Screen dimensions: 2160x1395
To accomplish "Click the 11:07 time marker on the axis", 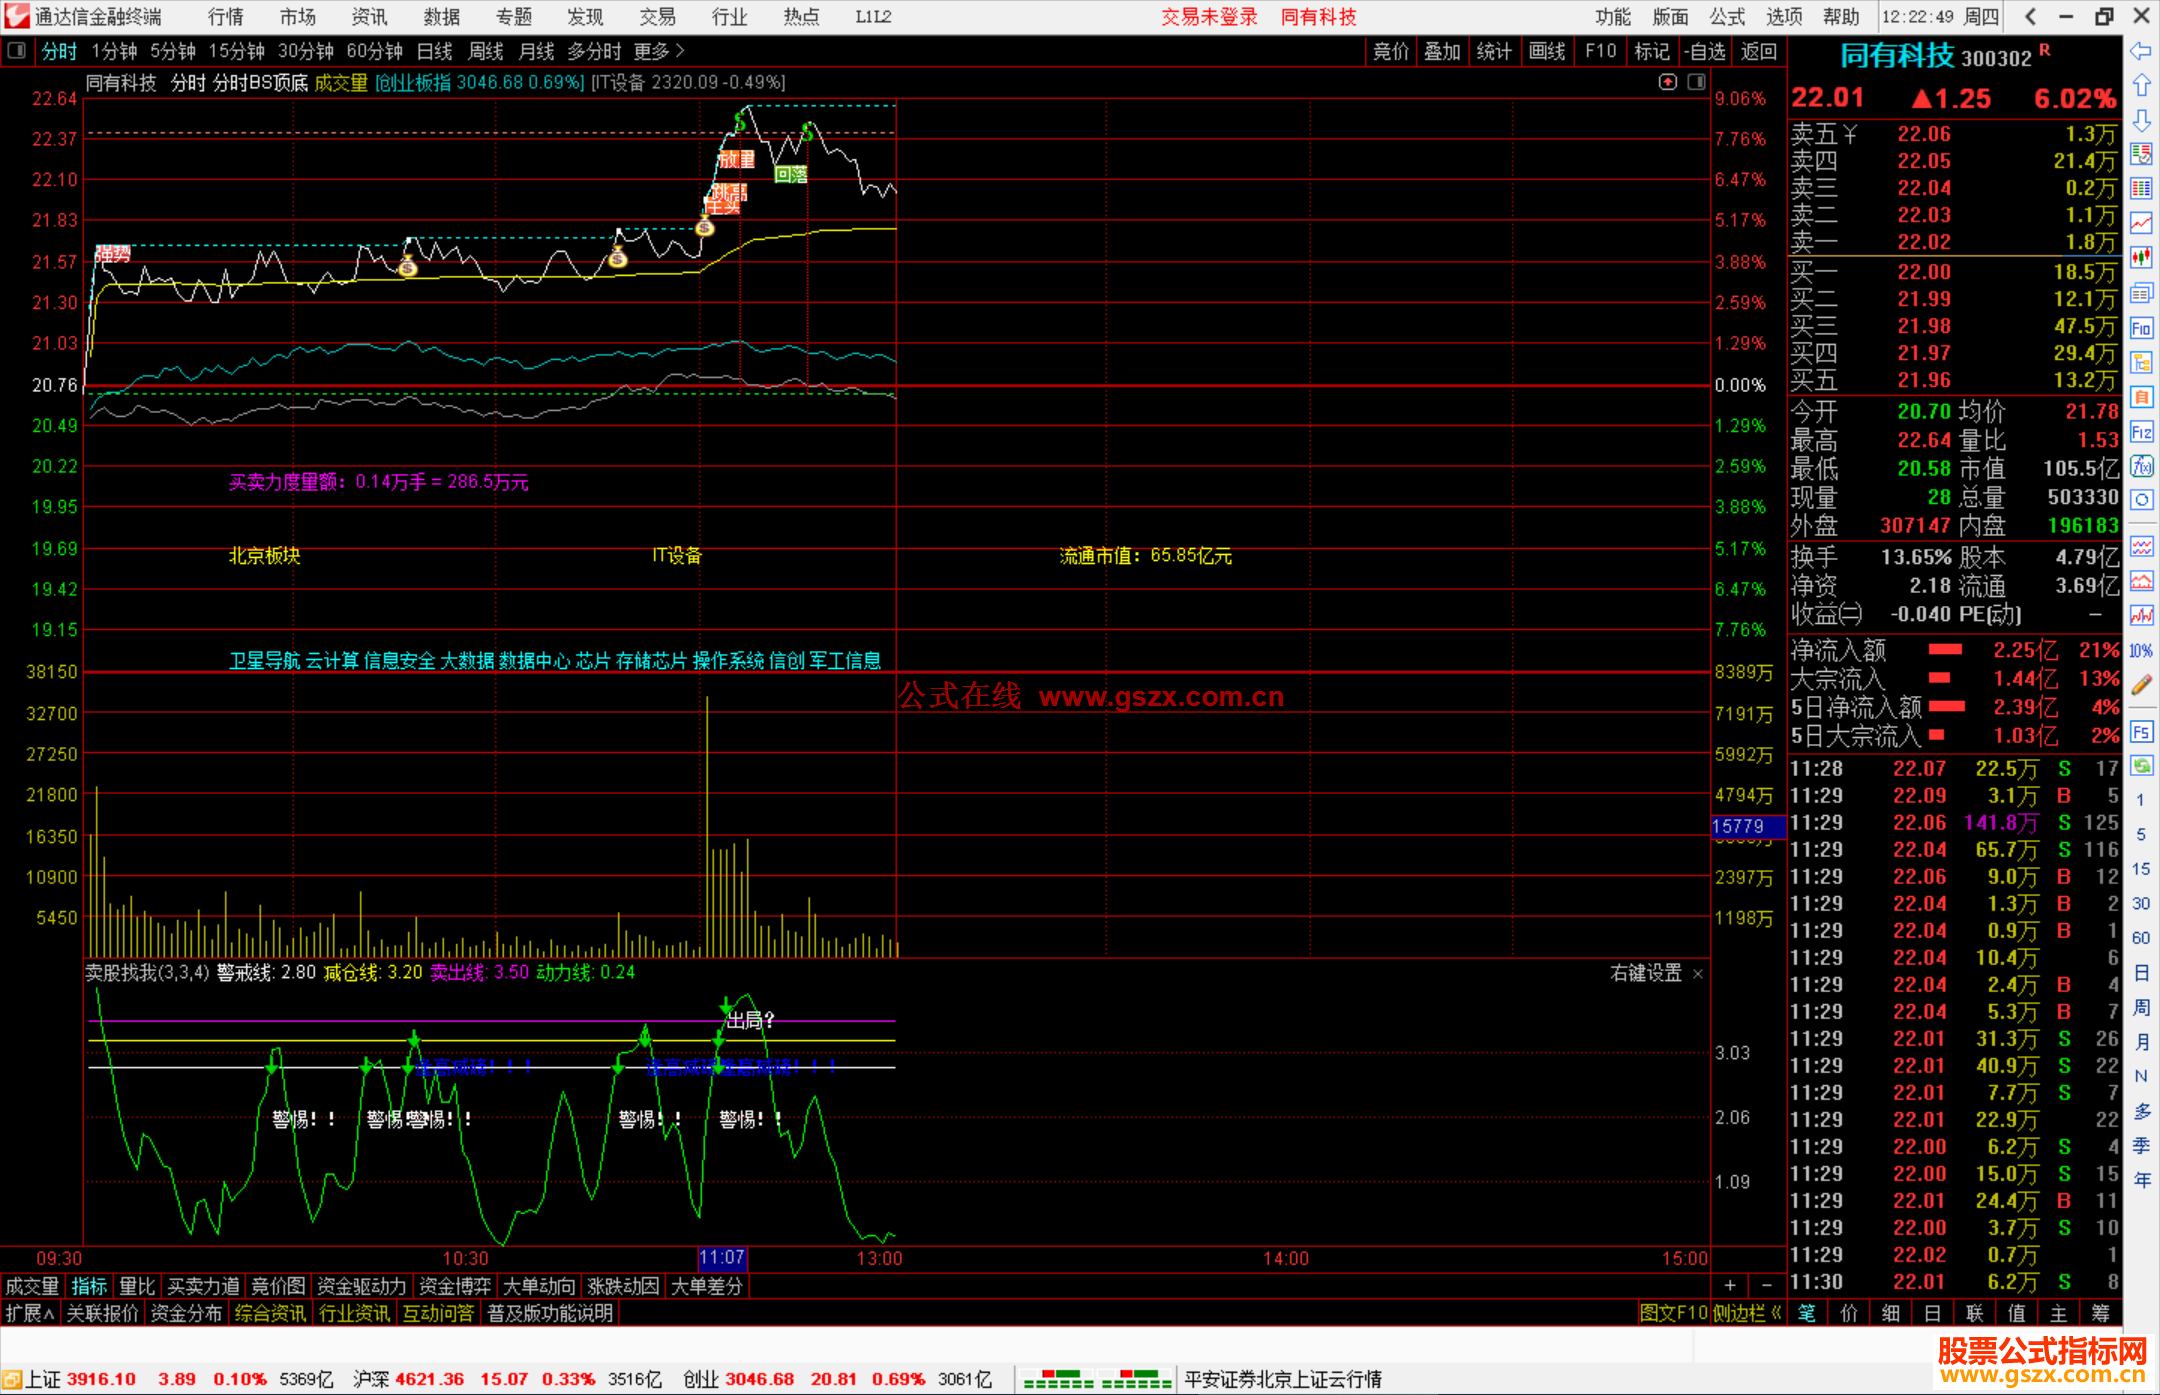I will 722,1258.
